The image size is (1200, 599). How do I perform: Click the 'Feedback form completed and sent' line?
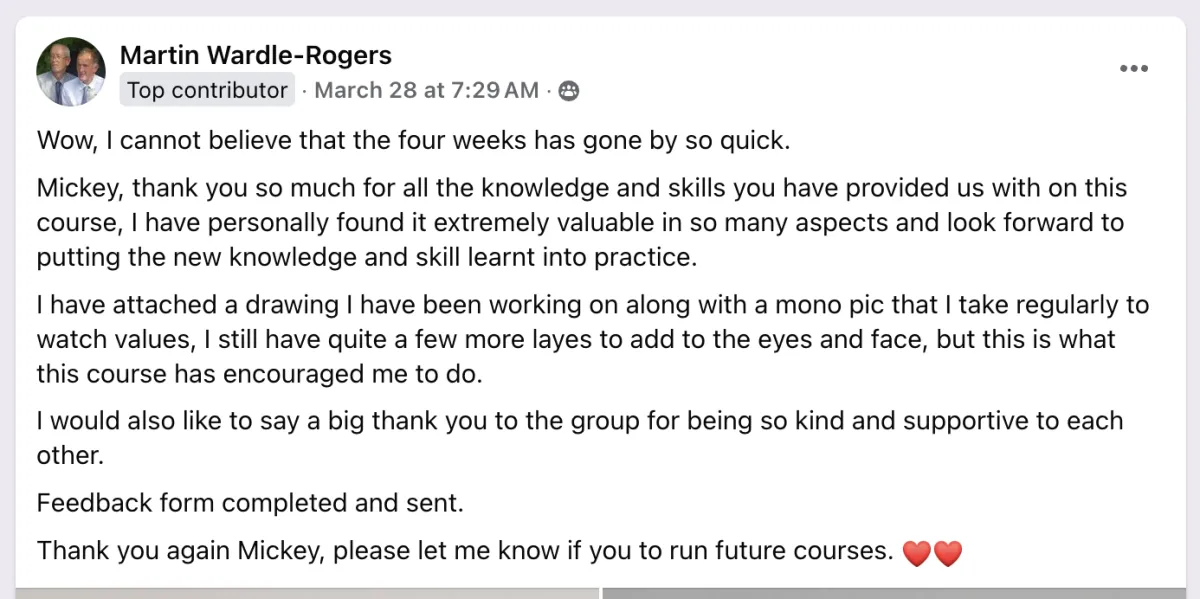click(250, 502)
